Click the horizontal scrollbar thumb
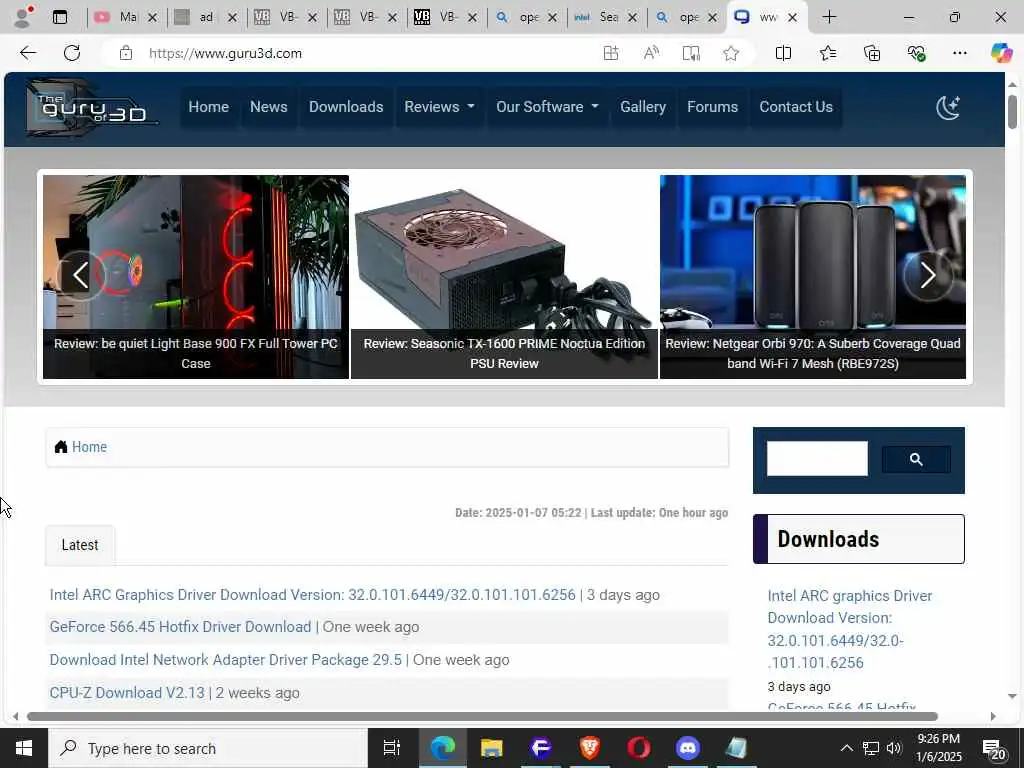The image size is (1024, 768). 482,716
